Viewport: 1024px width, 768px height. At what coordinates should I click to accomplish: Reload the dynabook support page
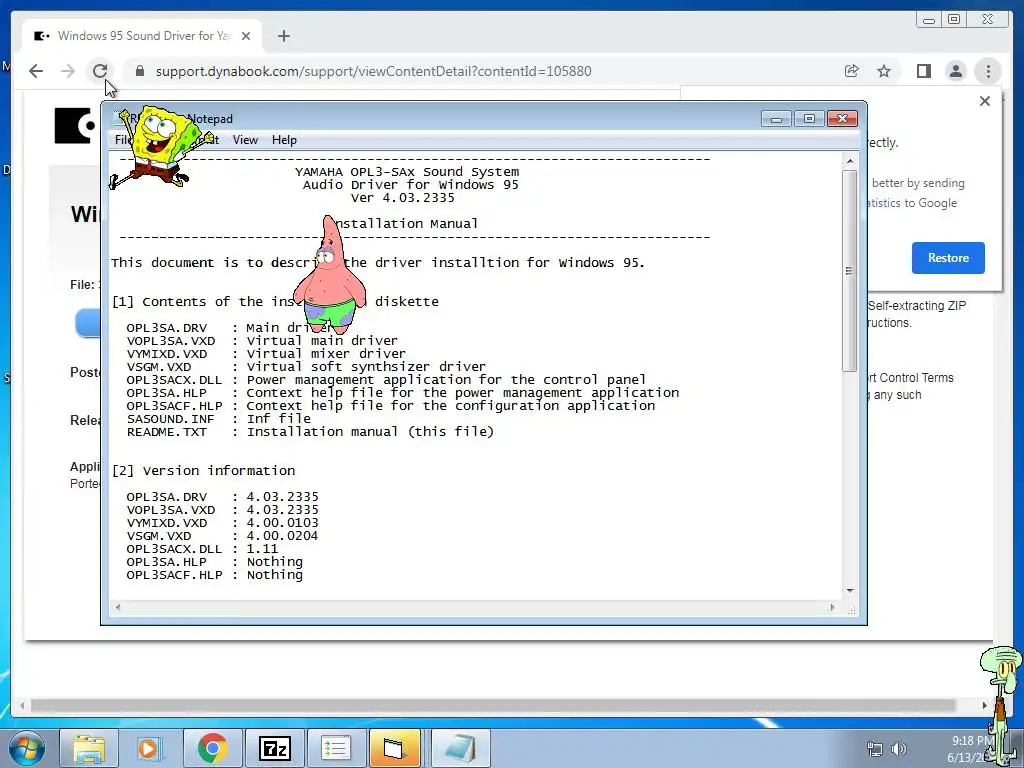(x=99, y=71)
